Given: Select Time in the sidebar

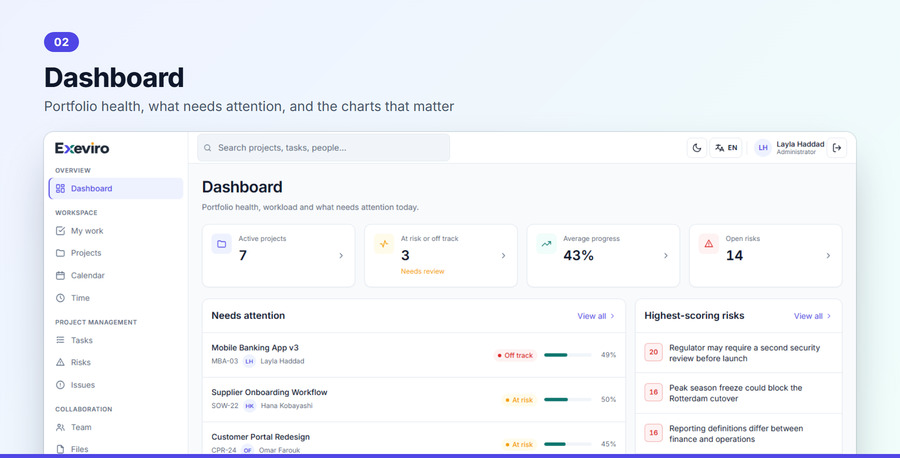Looking at the screenshot, I should click(116, 298).
